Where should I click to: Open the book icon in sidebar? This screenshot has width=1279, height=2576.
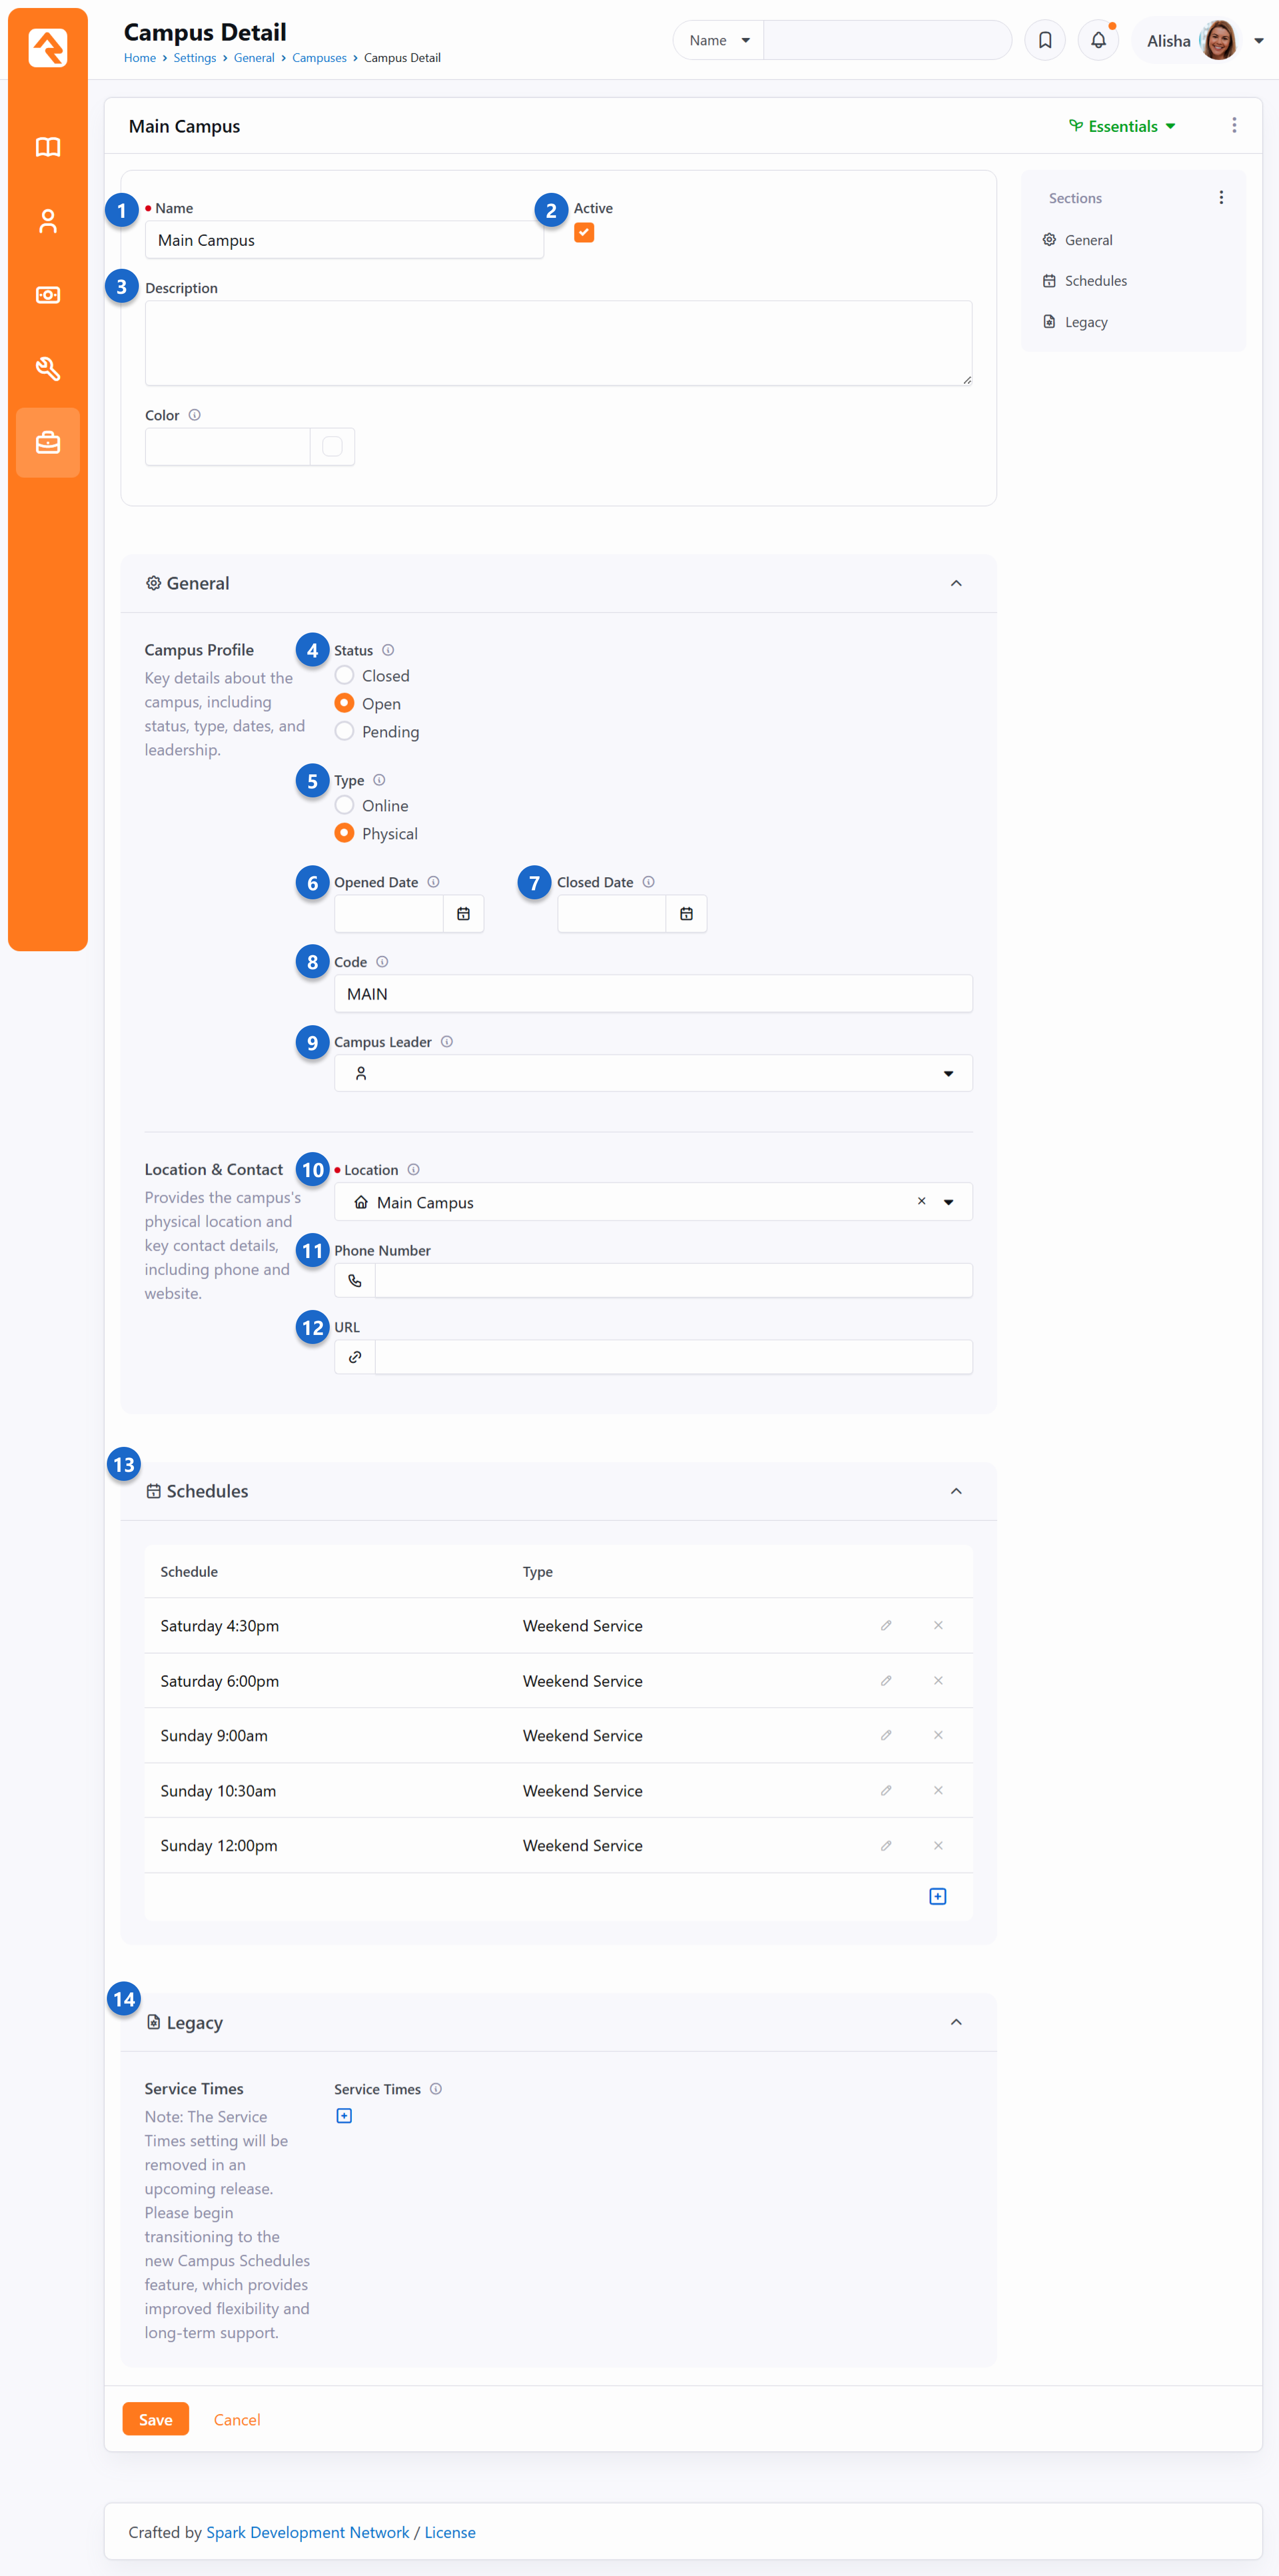point(47,147)
